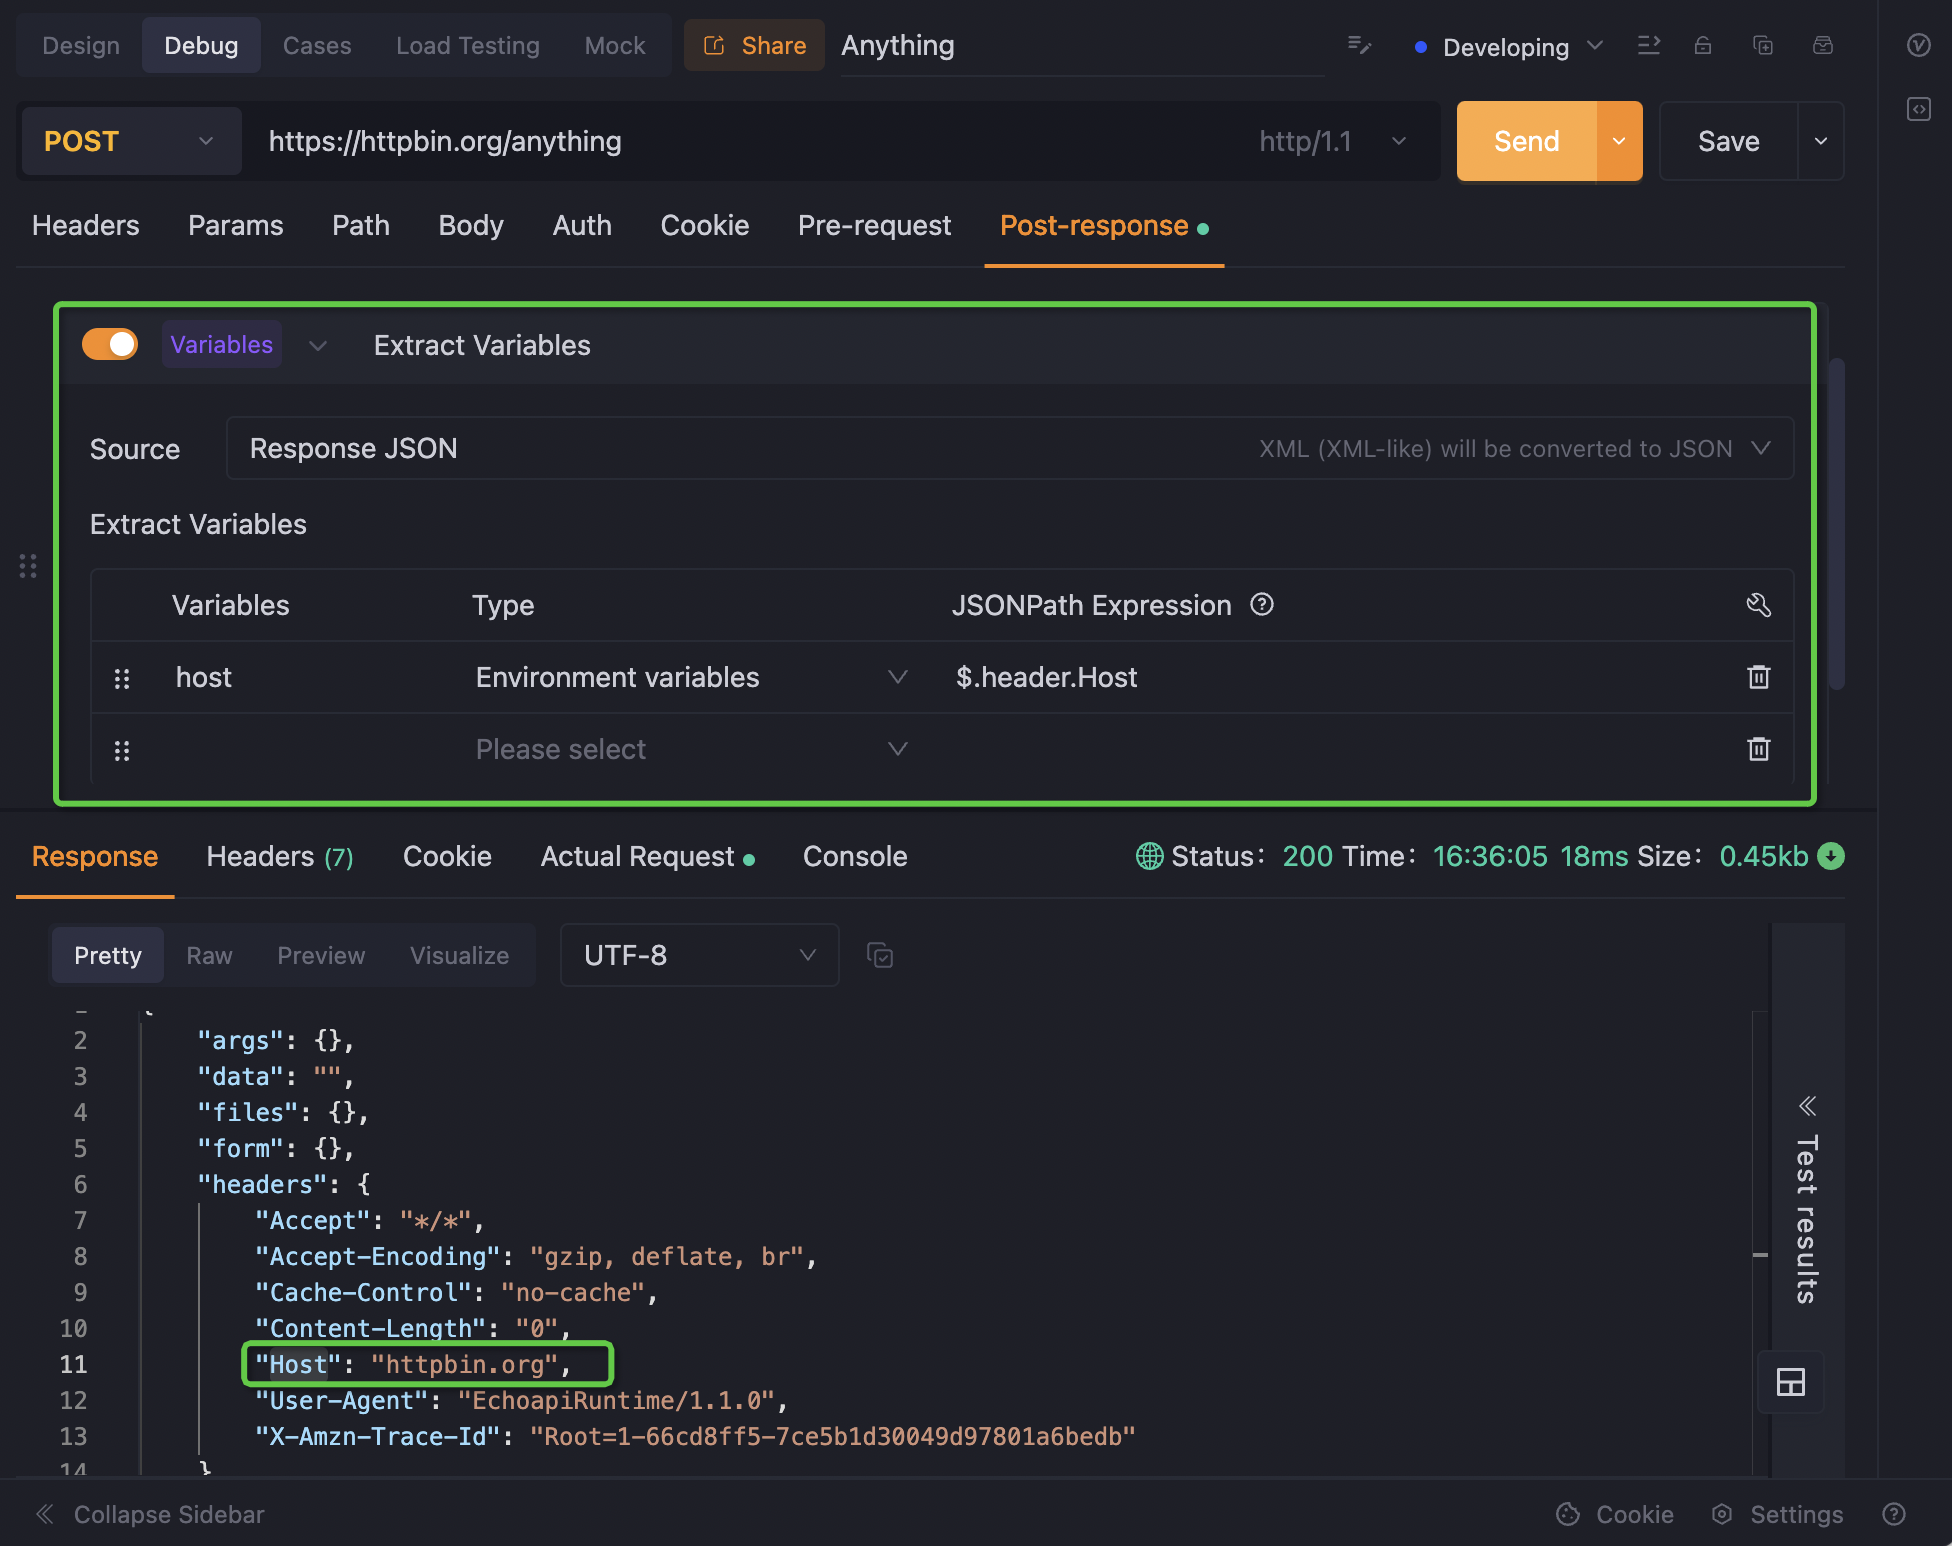Click the Anything request name field
This screenshot has height=1546, width=1952.
pyautogui.click(x=1082, y=46)
